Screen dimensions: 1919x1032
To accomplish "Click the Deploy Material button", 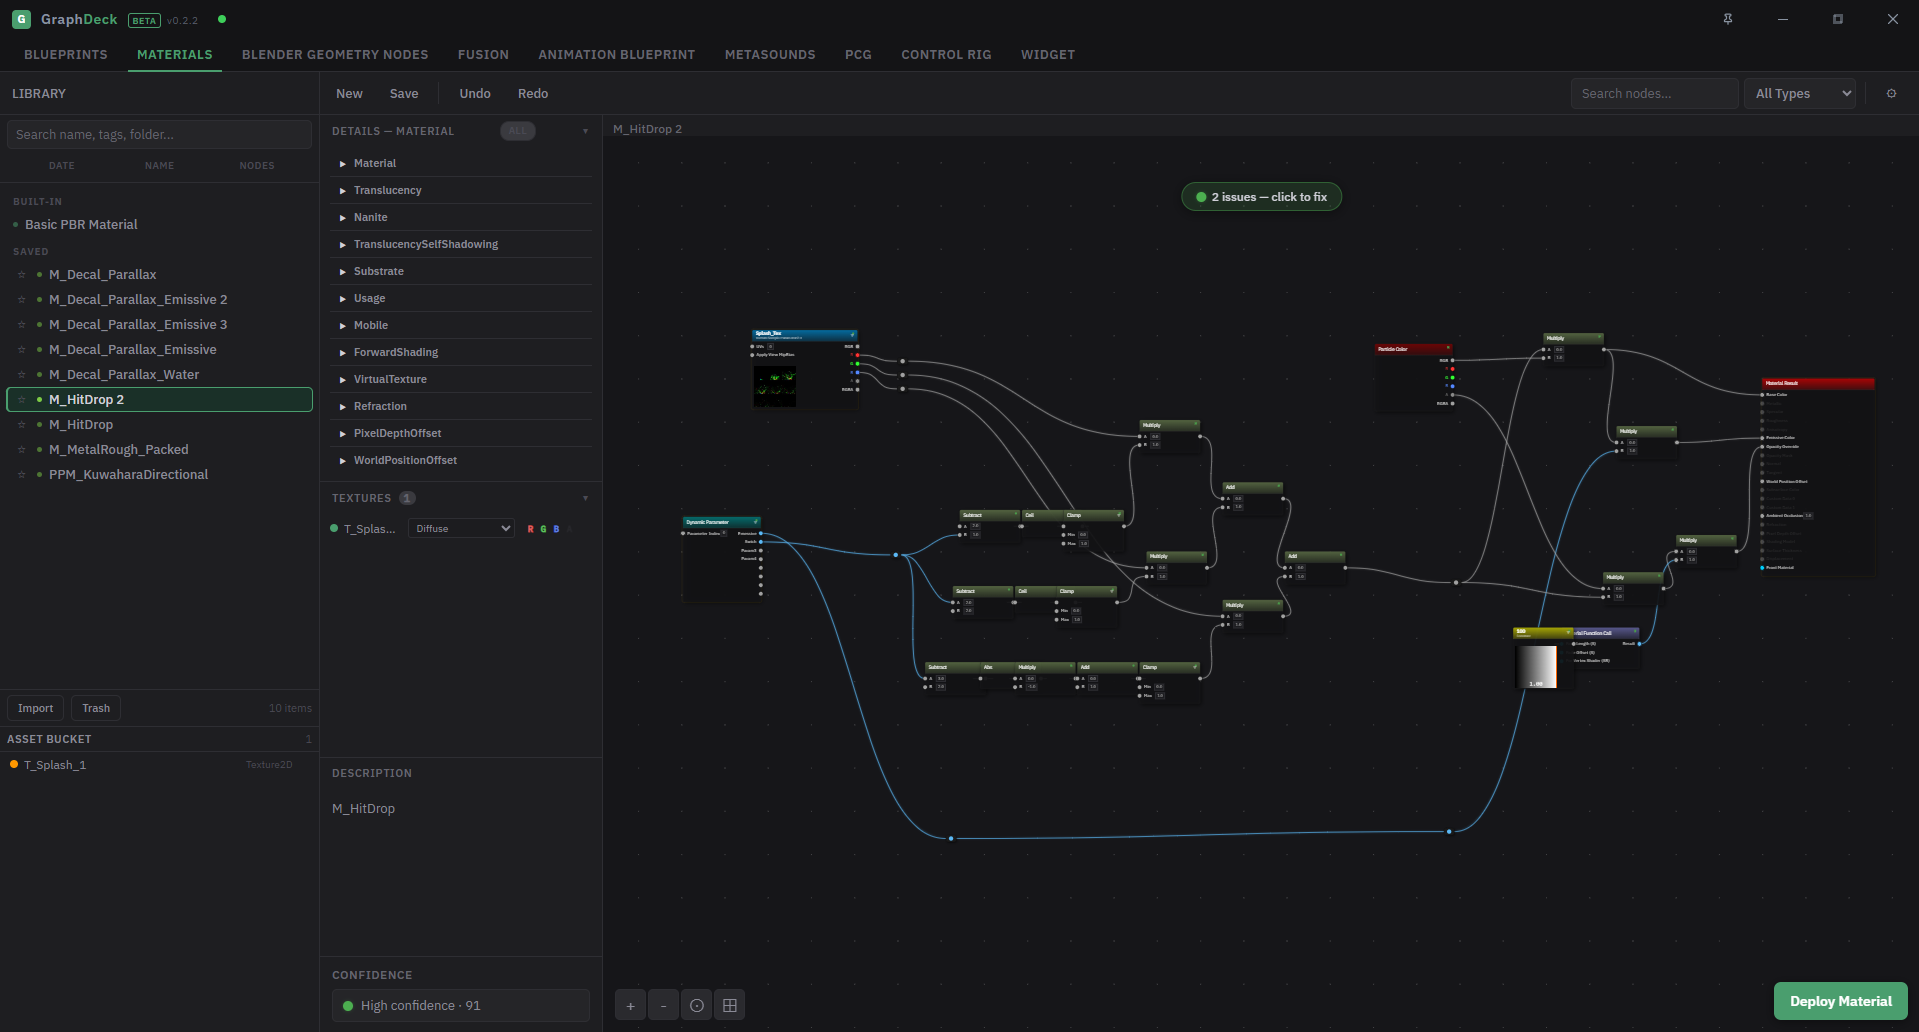I will [1839, 1000].
